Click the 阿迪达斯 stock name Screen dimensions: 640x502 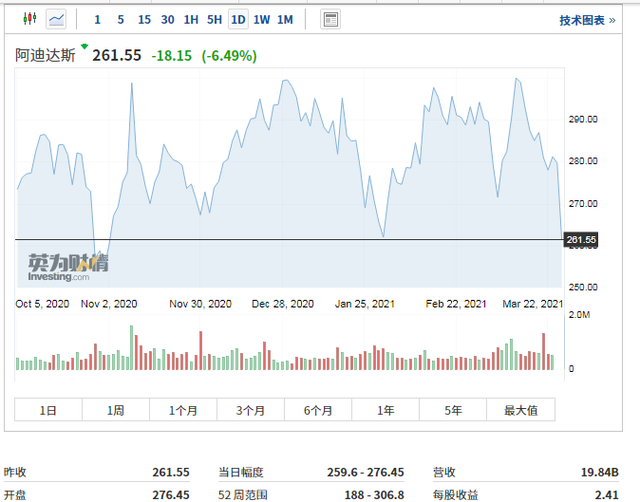click(45, 55)
